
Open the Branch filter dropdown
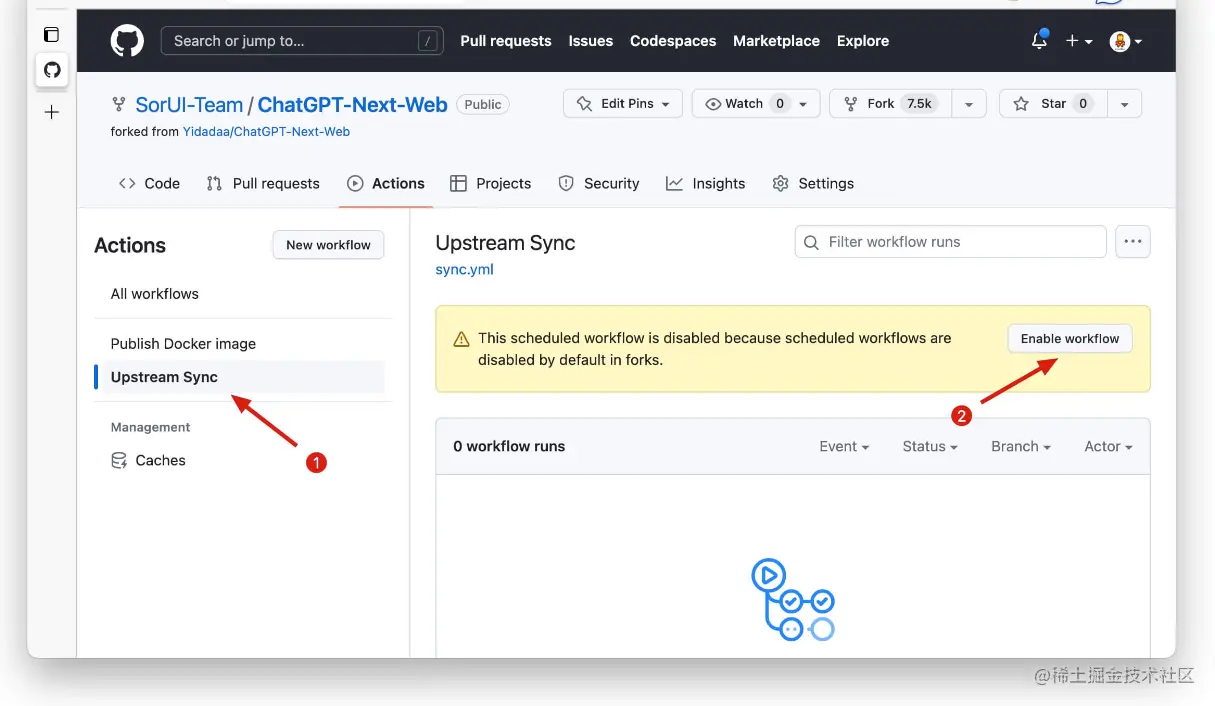[1021, 447]
